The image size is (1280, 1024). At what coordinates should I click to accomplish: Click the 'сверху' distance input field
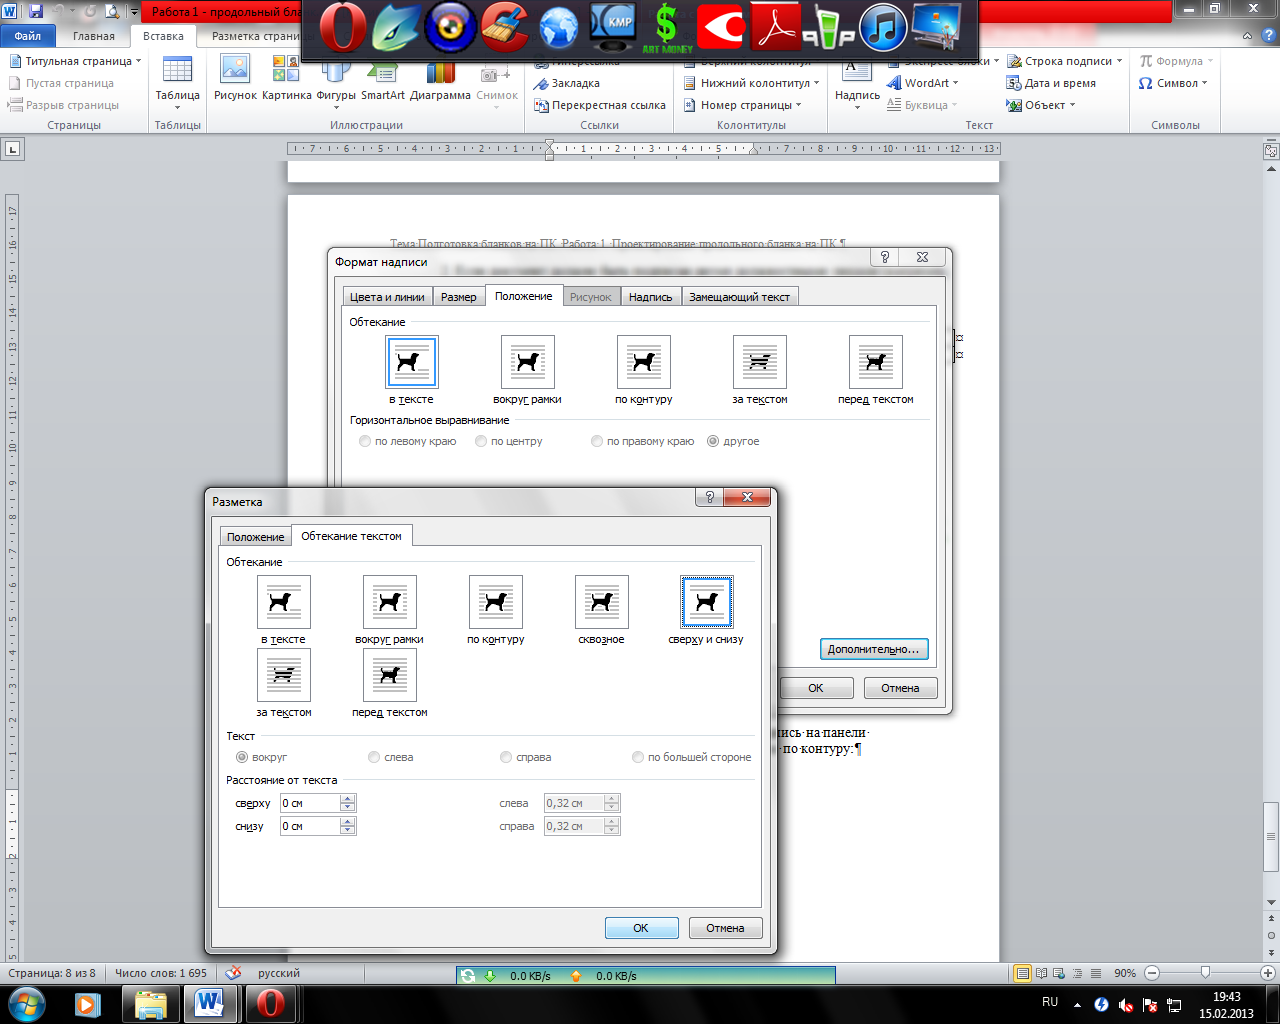pos(310,803)
